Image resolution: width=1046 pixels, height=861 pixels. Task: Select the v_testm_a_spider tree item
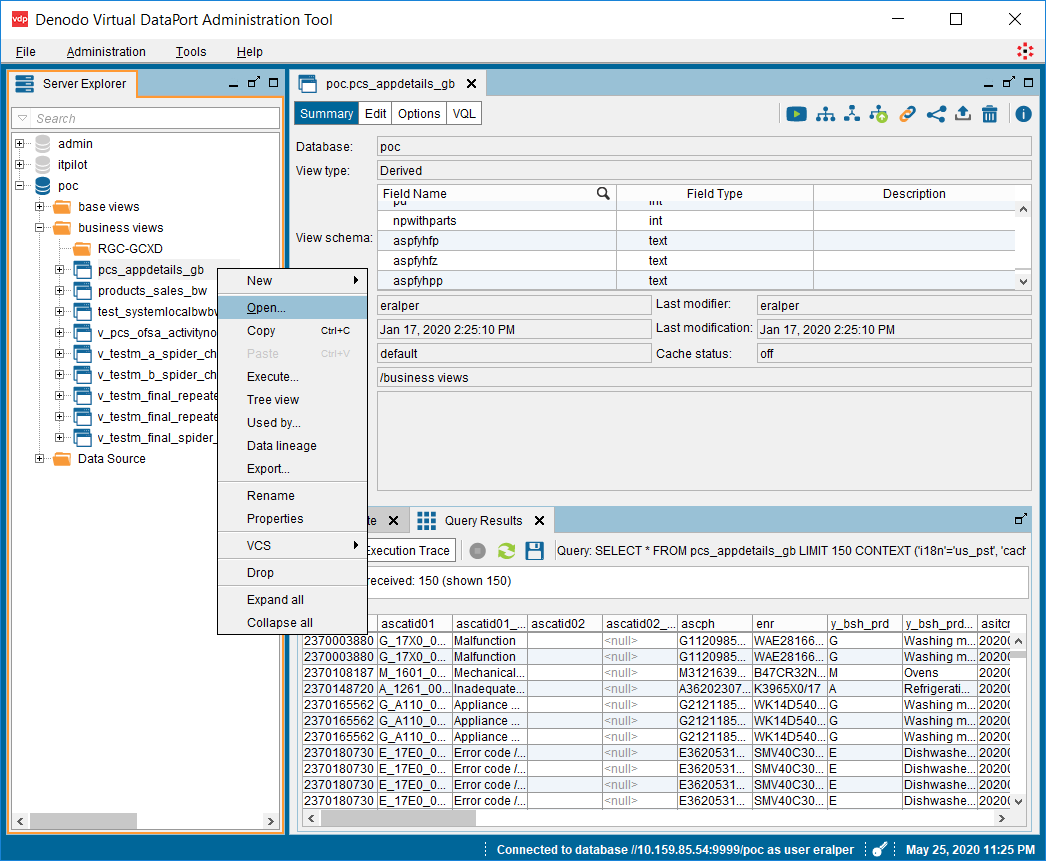[157, 353]
